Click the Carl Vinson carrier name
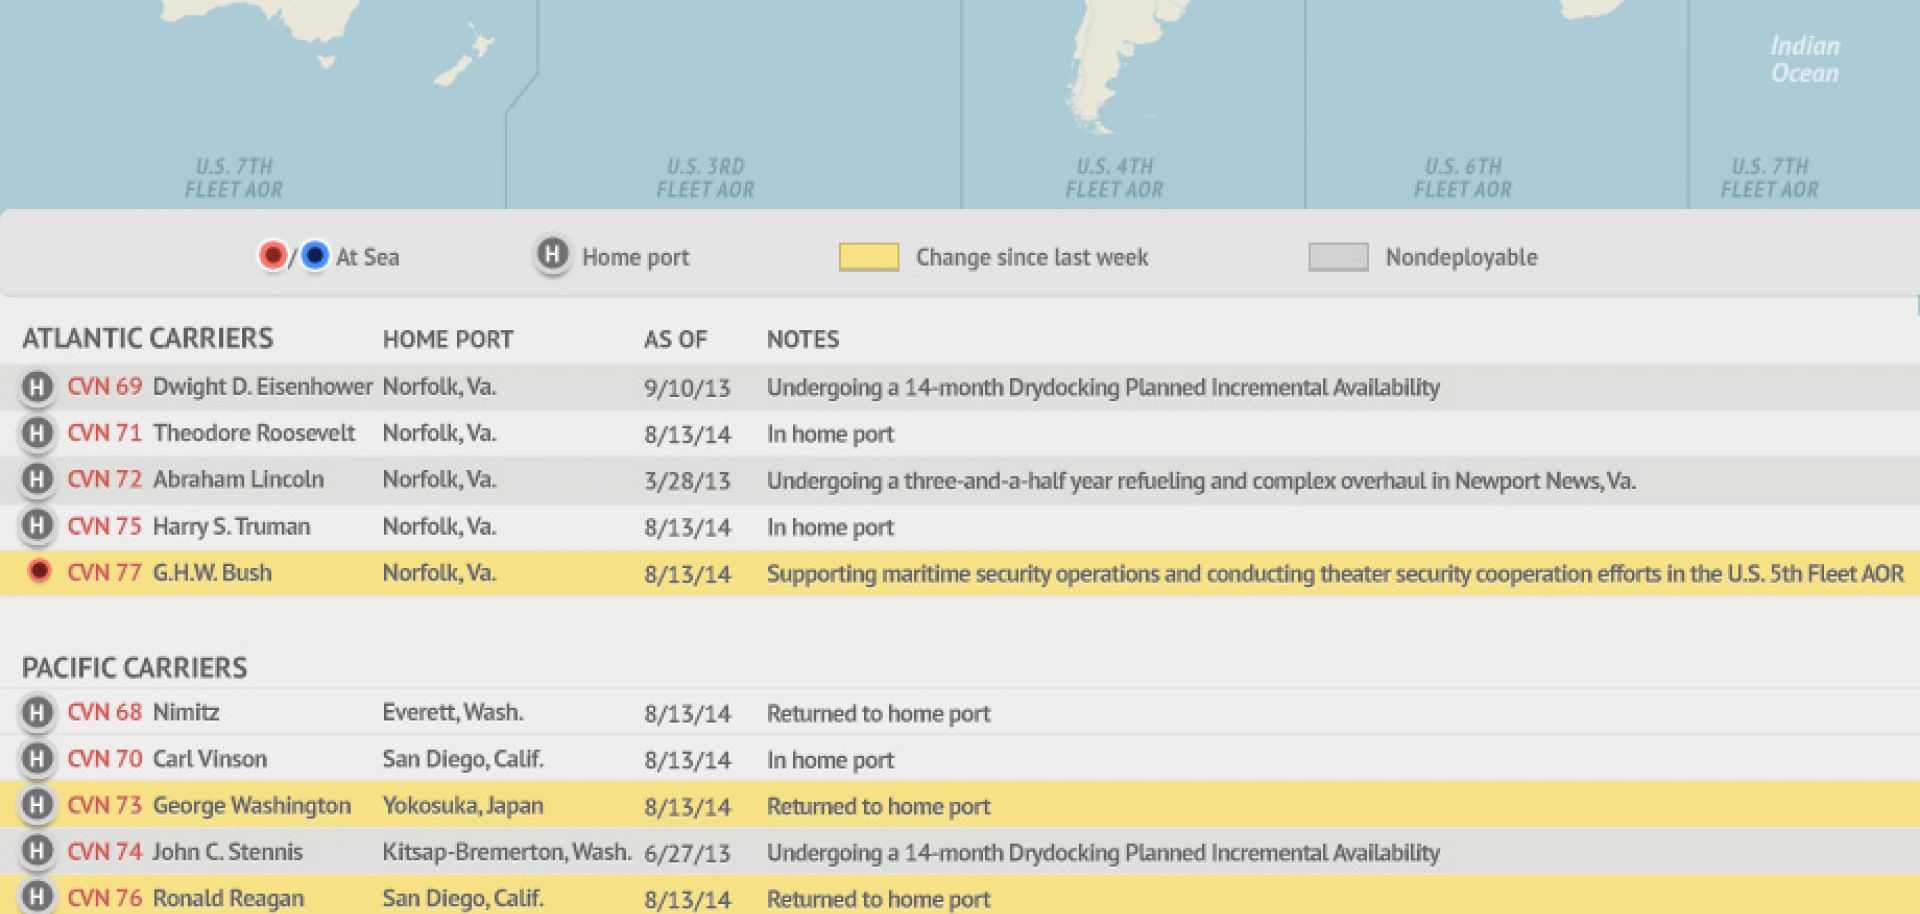The image size is (1920, 914). click(210, 759)
